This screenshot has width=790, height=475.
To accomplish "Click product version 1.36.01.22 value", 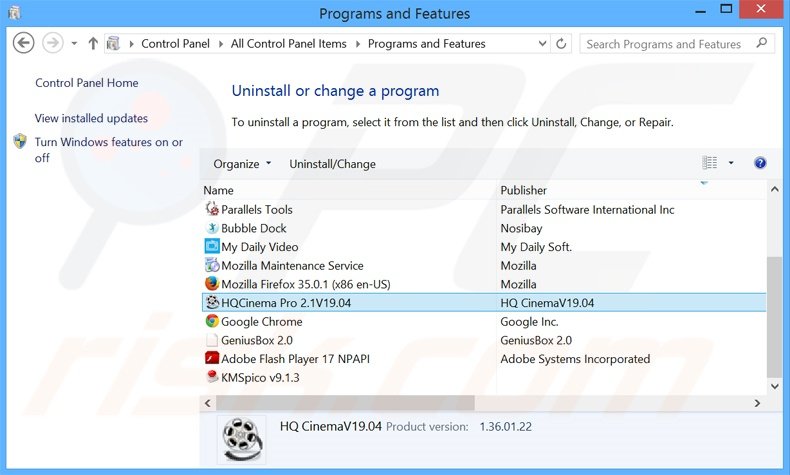I will 505,427.
